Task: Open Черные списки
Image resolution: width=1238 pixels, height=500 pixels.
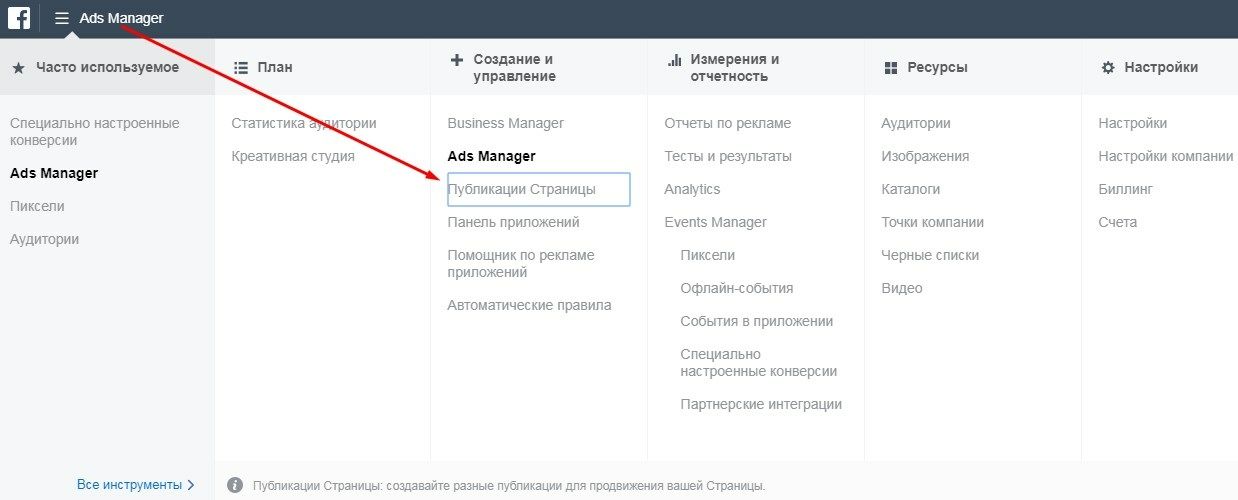Action: click(930, 255)
